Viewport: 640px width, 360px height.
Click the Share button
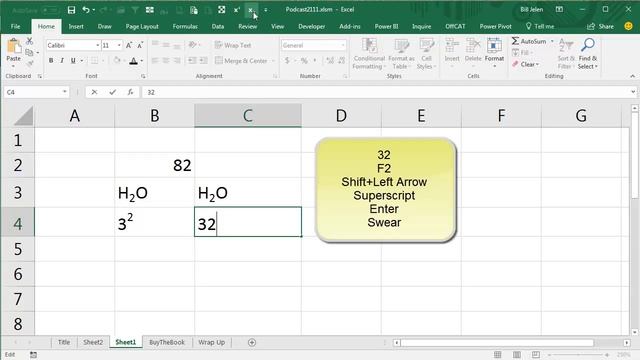pos(600,27)
